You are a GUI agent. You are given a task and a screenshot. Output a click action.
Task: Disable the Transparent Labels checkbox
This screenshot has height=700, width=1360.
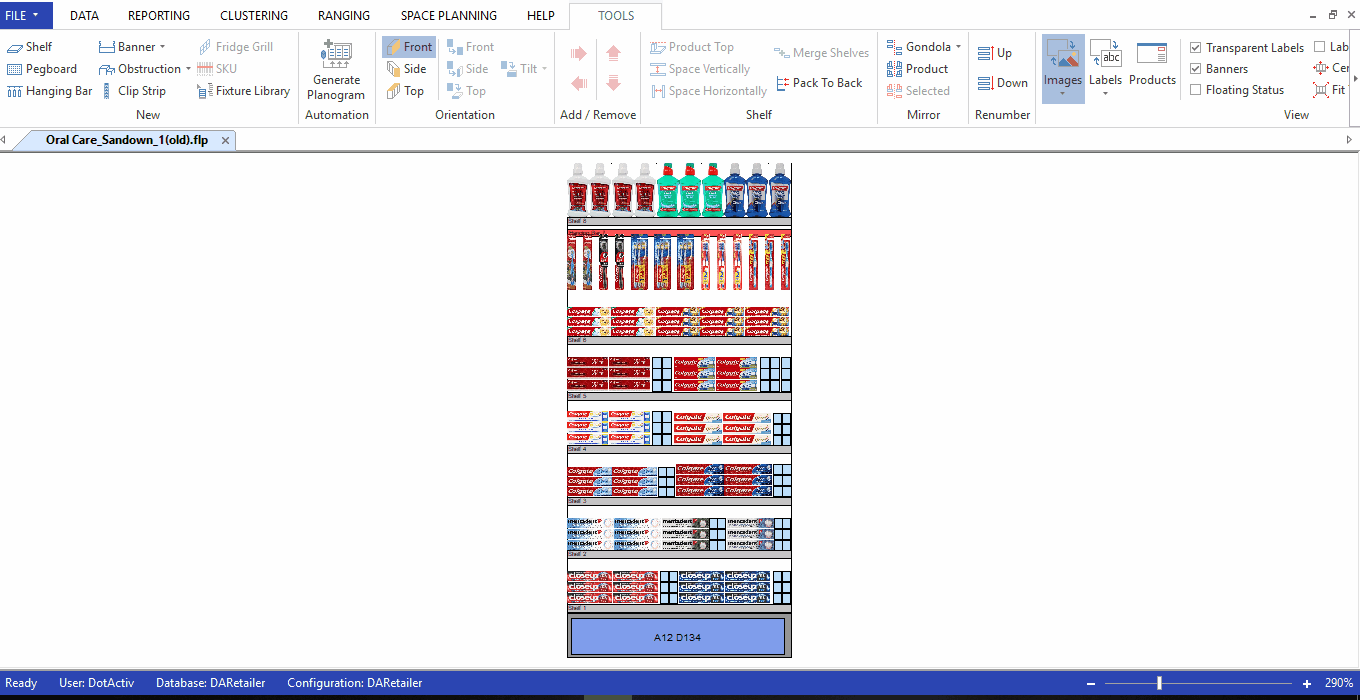(x=1195, y=47)
